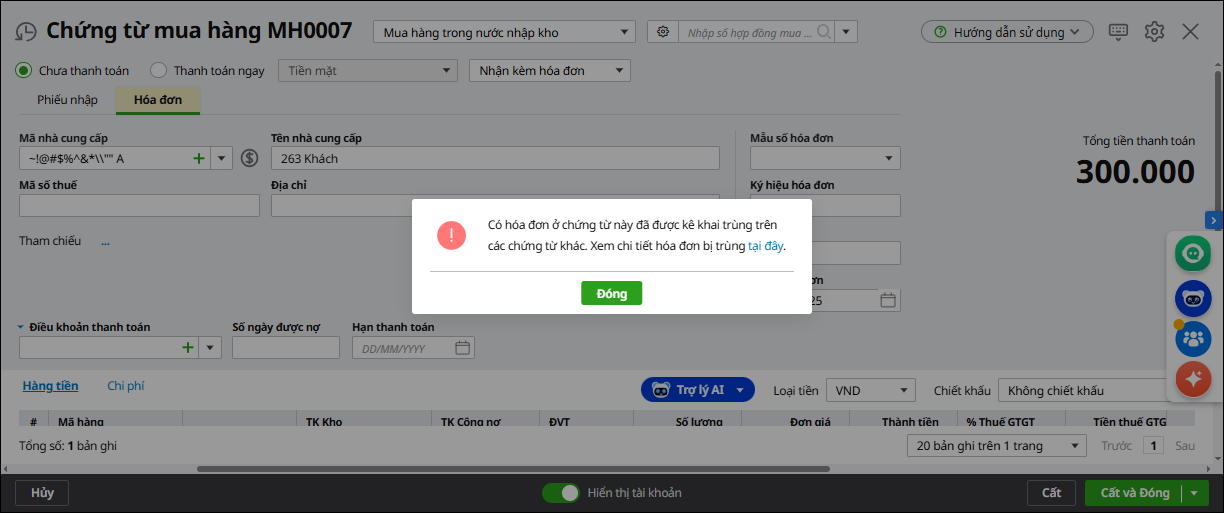Click the Thành tiền column header
The height and width of the screenshot is (513, 1224).
pyautogui.click(x=910, y=422)
